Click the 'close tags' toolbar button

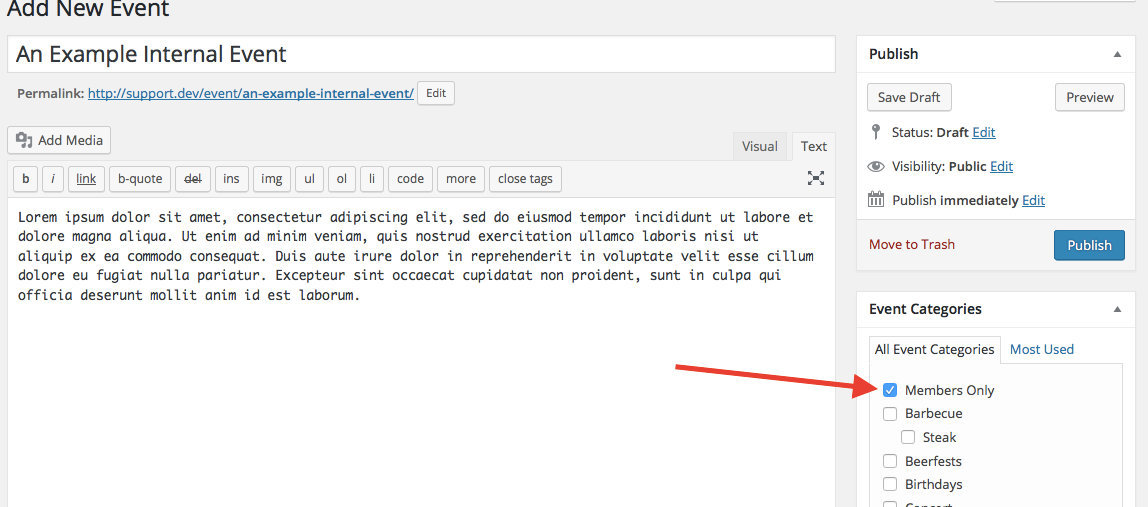pyautogui.click(x=525, y=179)
